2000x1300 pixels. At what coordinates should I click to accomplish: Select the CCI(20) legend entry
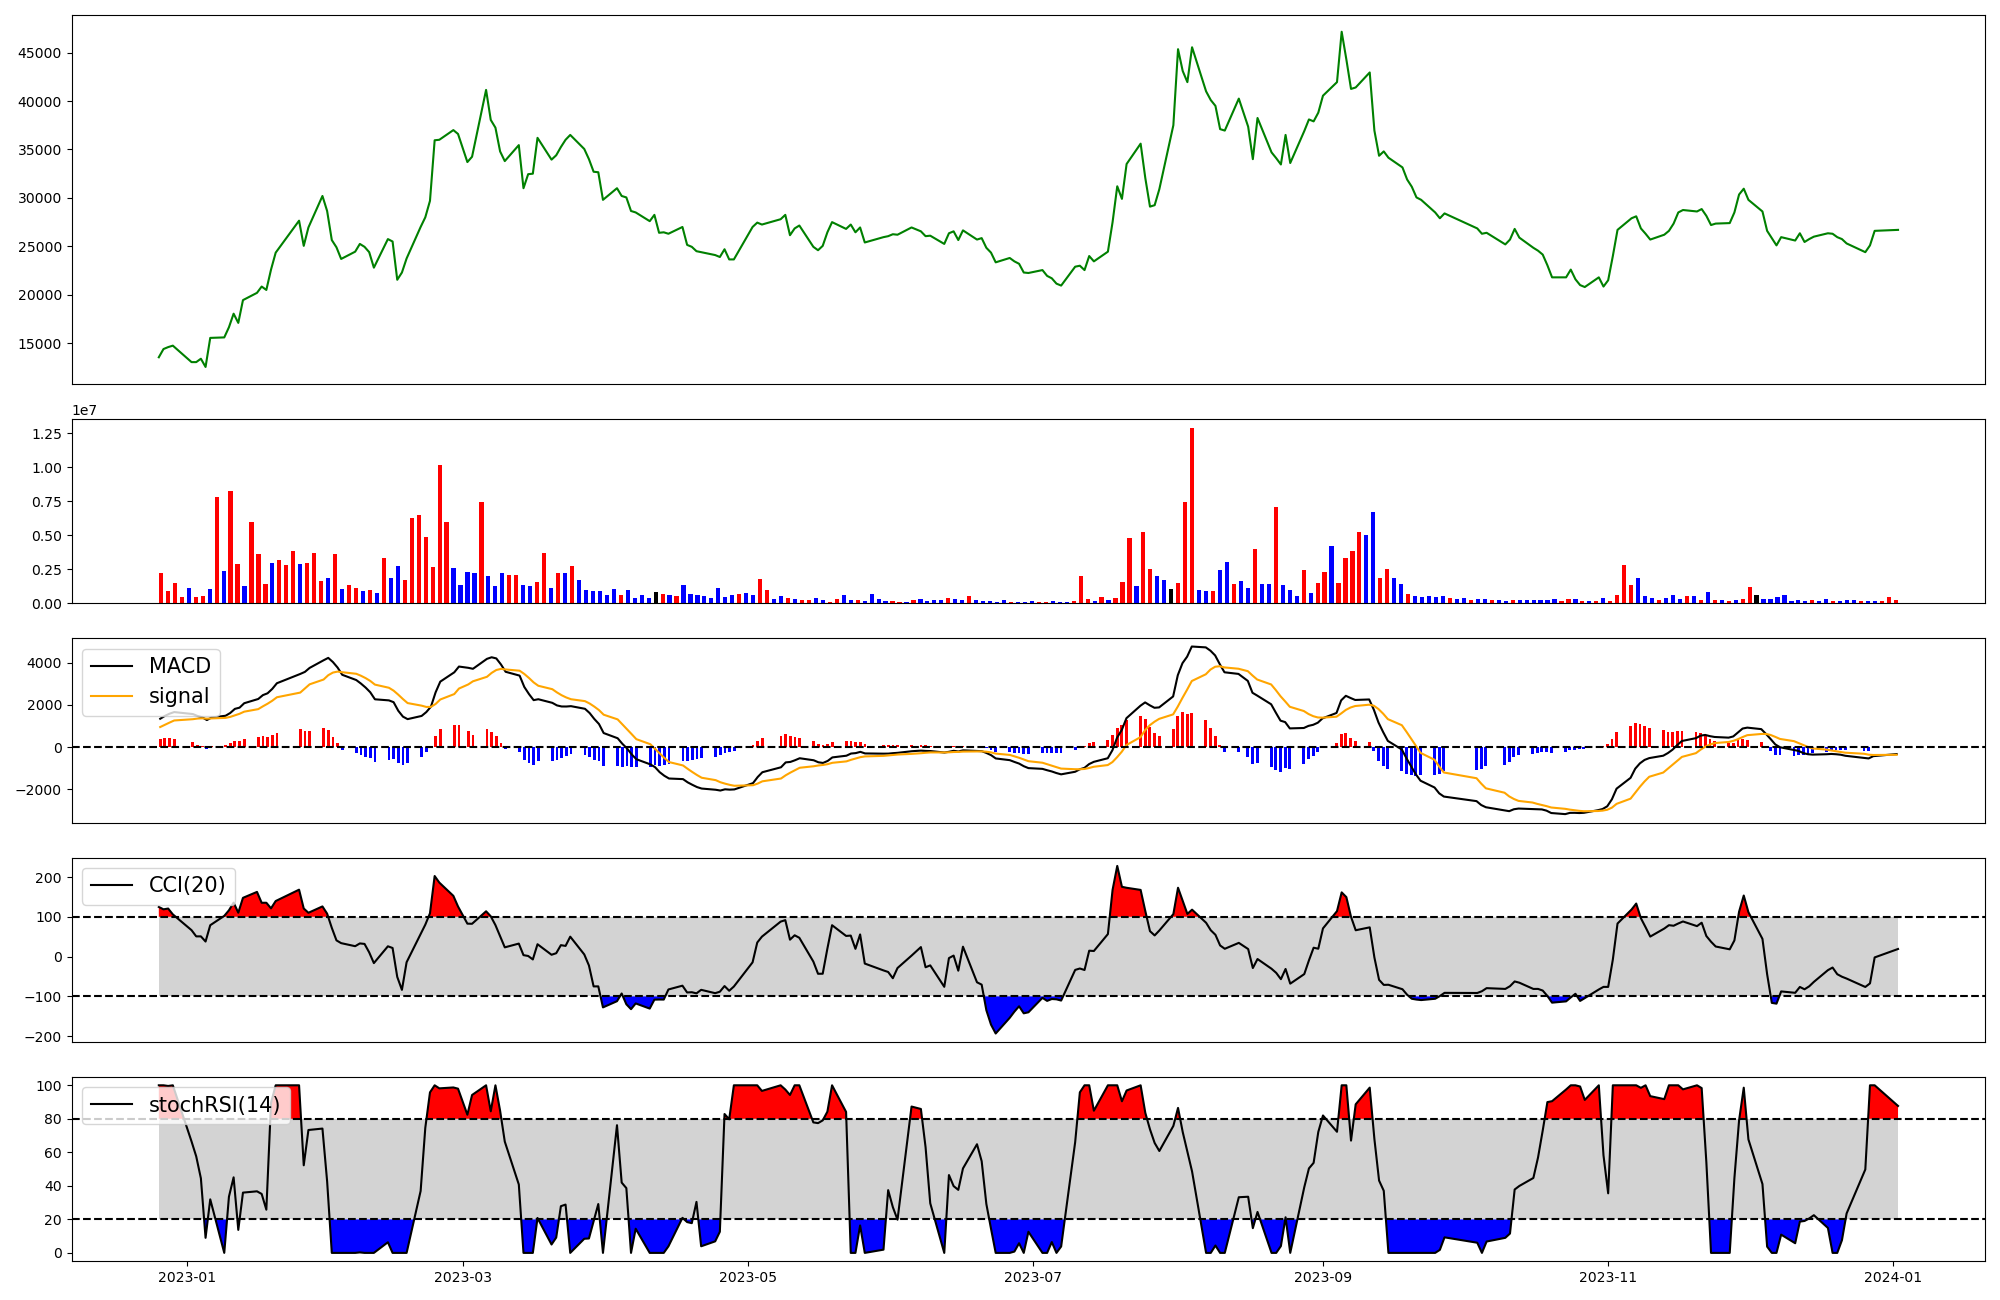(186, 885)
